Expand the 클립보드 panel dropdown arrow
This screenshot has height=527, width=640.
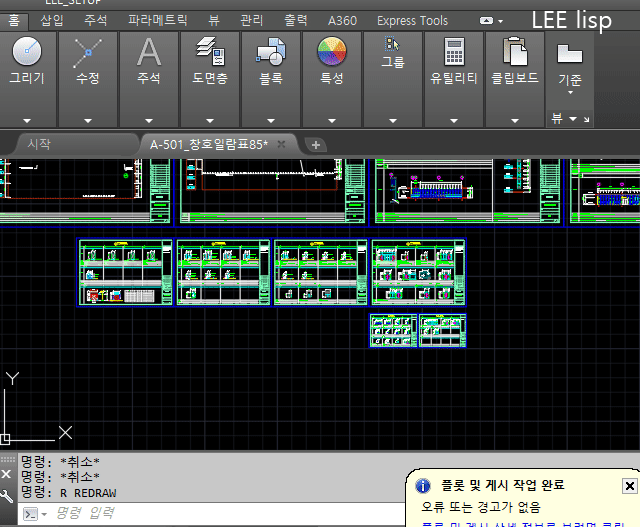[x=515, y=121]
